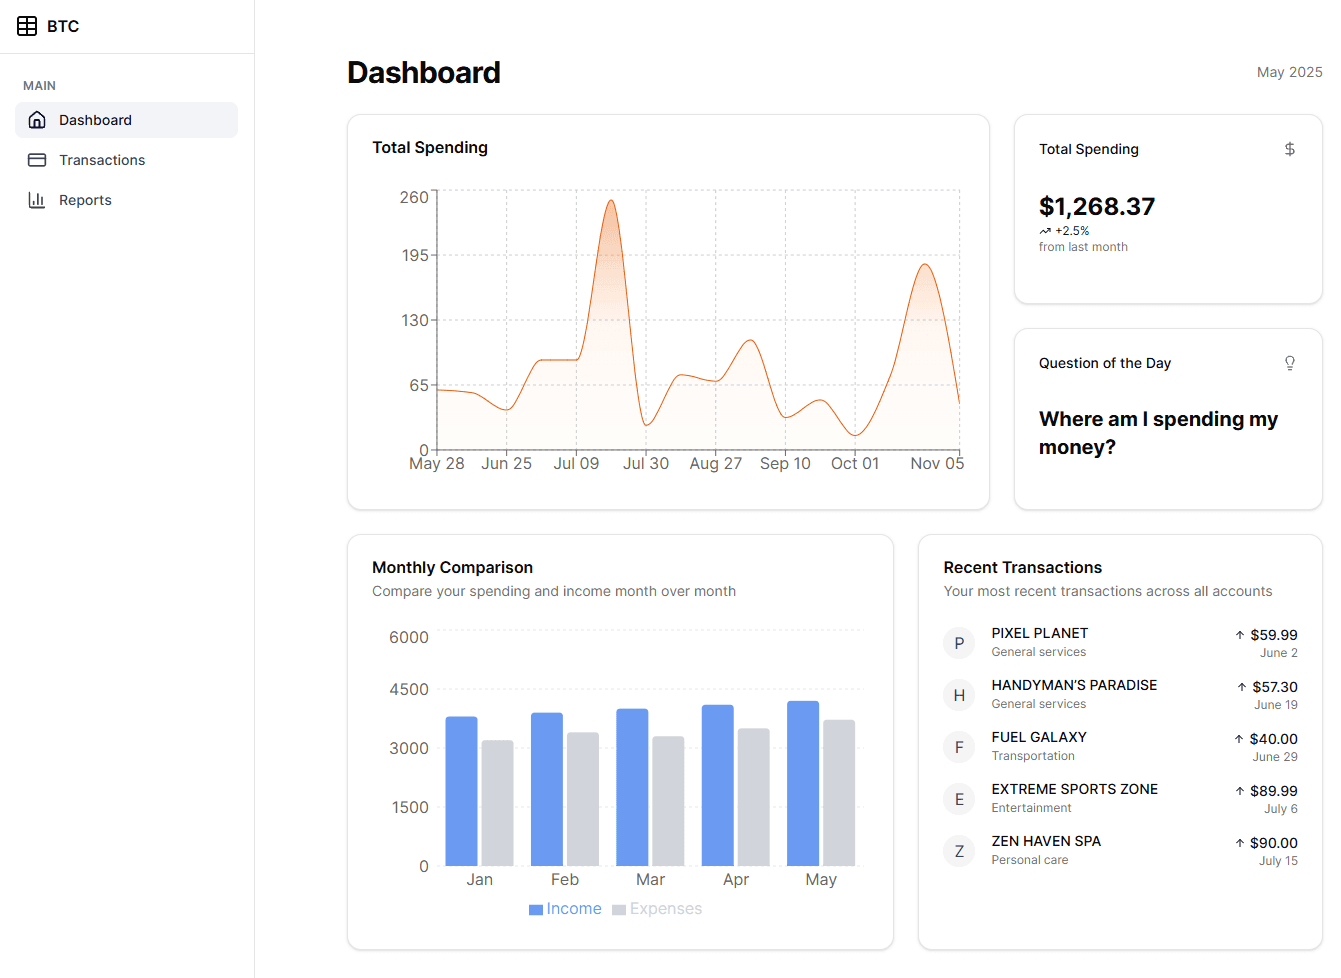The image size is (1341, 978).
Task: Open the Transactions page from the sidebar
Action: [x=100, y=159]
